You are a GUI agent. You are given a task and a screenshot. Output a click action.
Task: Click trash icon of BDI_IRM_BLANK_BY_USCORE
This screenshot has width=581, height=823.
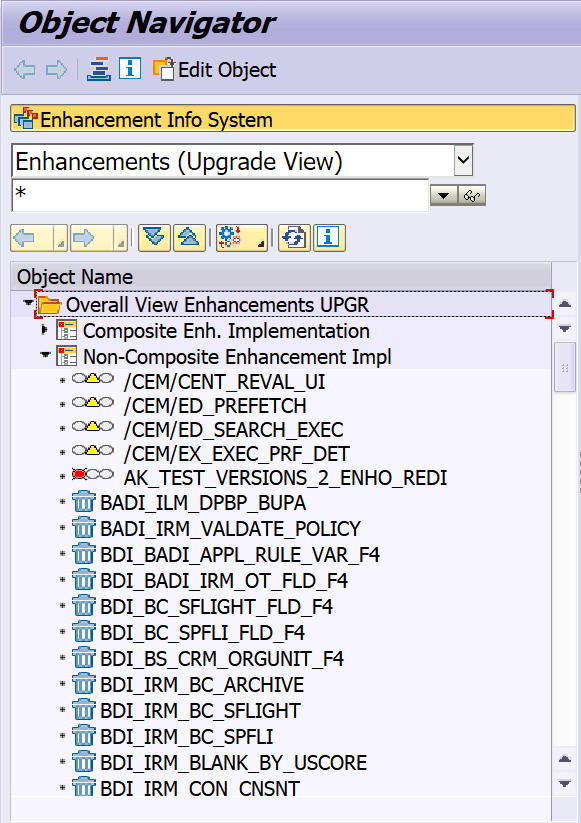pos(83,762)
